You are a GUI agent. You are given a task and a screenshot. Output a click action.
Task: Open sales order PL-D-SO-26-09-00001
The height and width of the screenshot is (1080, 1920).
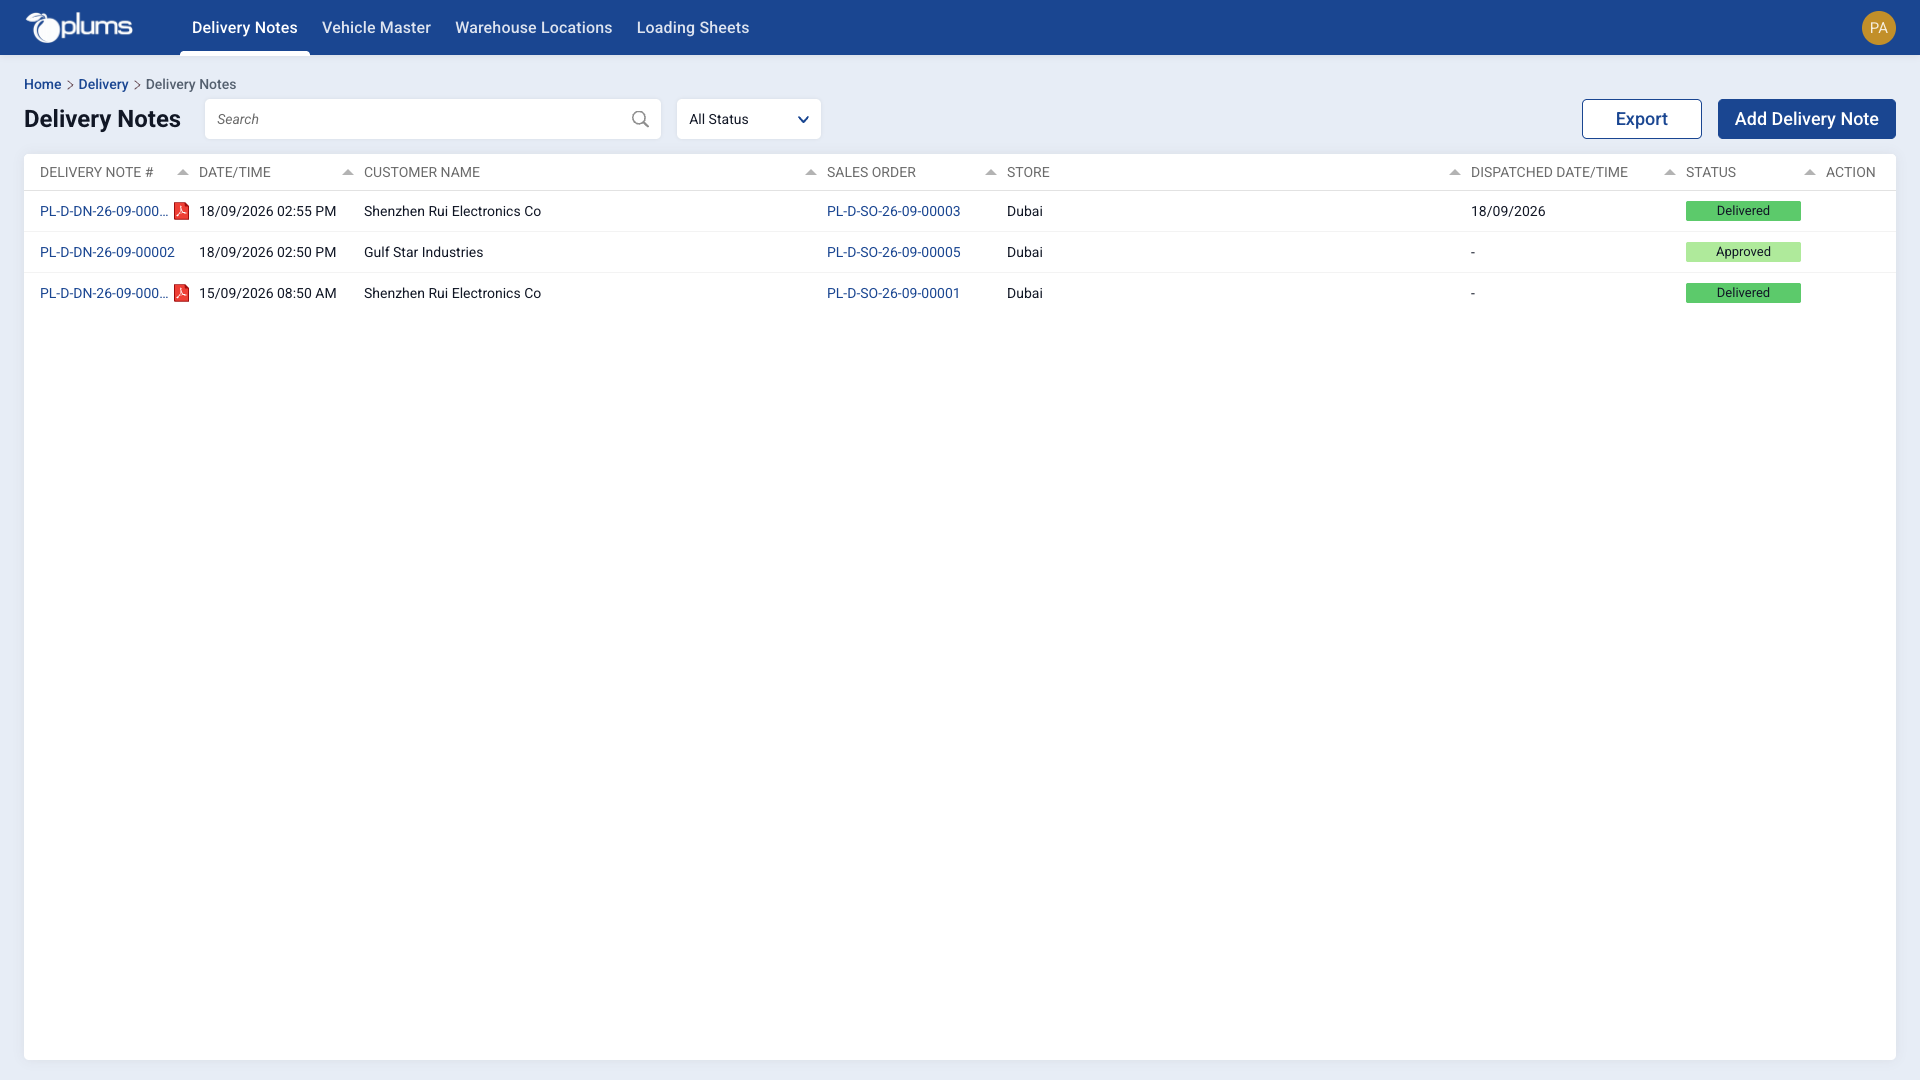point(893,293)
